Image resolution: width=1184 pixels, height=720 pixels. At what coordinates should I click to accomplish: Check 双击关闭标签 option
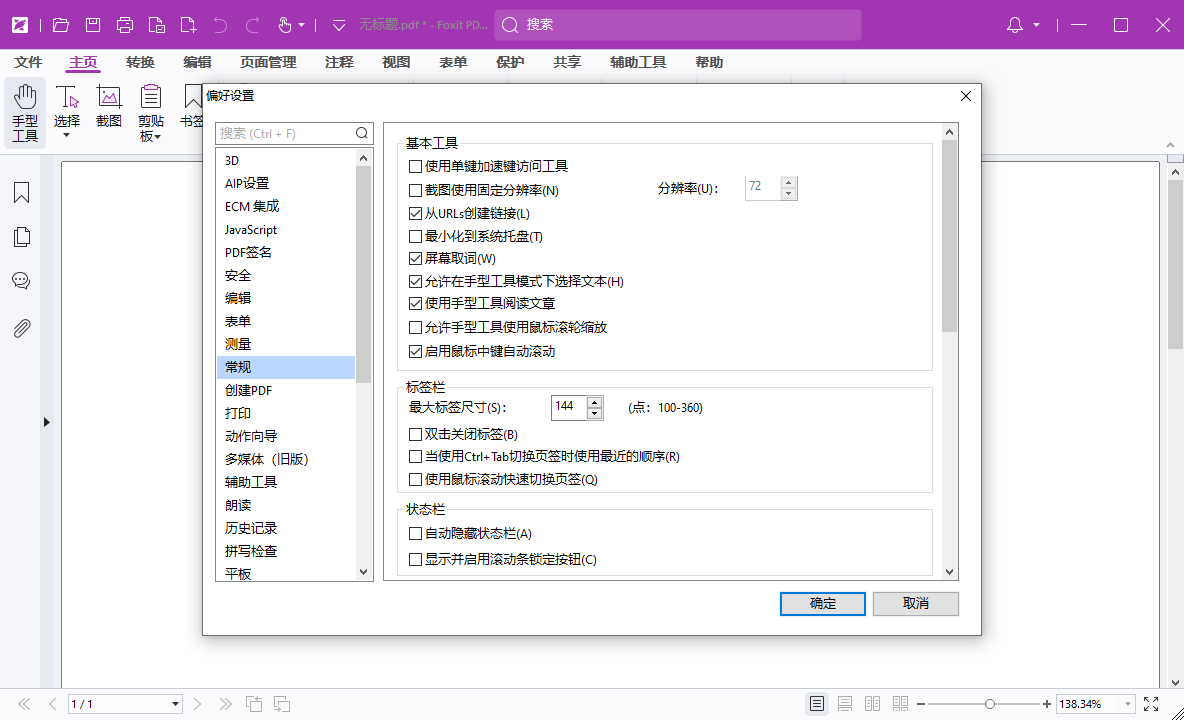415,432
